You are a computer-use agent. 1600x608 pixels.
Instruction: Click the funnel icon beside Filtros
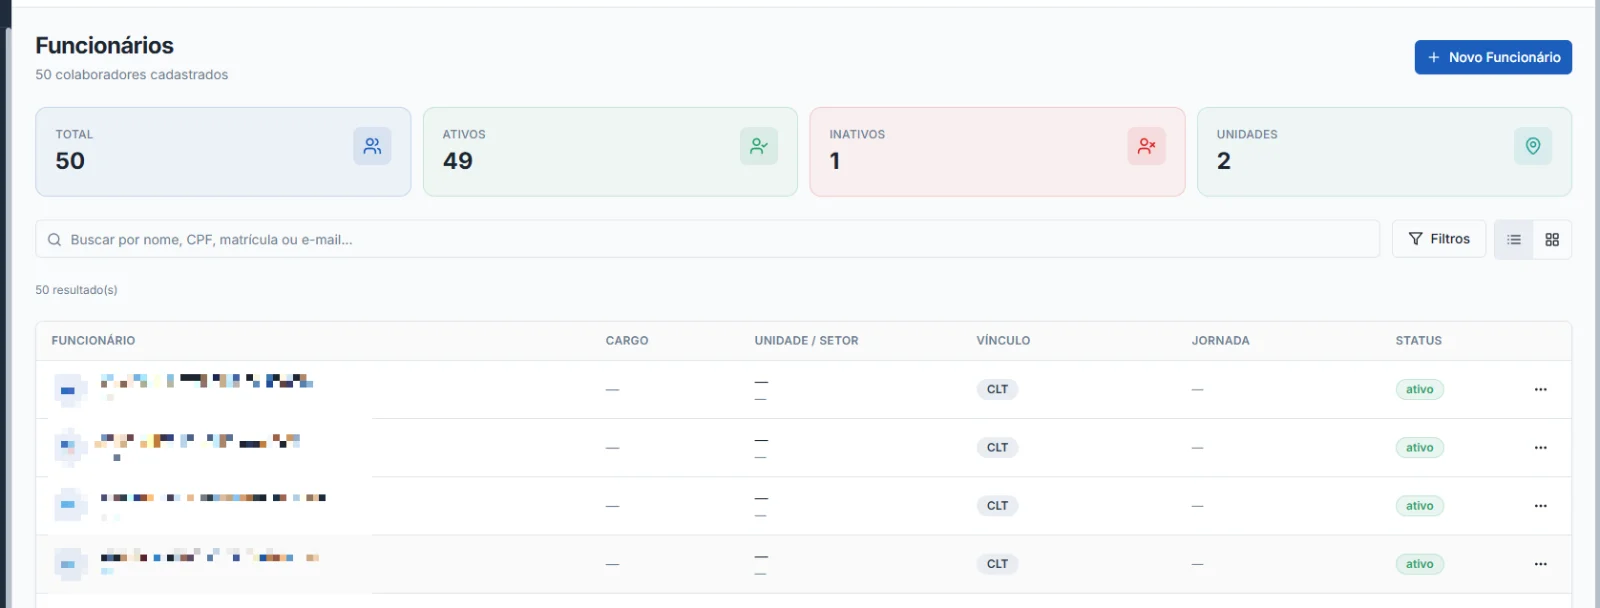click(1415, 239)
